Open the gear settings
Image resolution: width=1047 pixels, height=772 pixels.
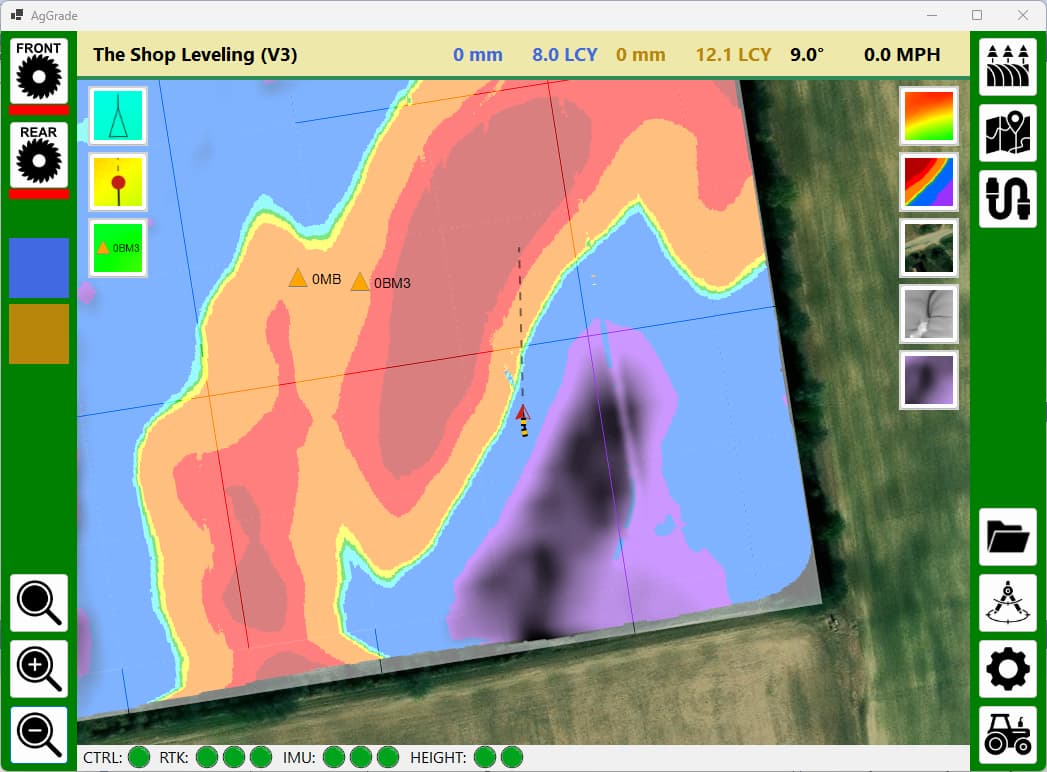[1007, 669]
